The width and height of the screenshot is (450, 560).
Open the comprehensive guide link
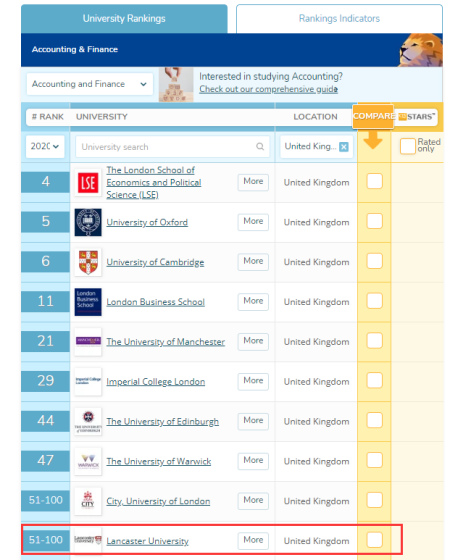tap(269, 89)
